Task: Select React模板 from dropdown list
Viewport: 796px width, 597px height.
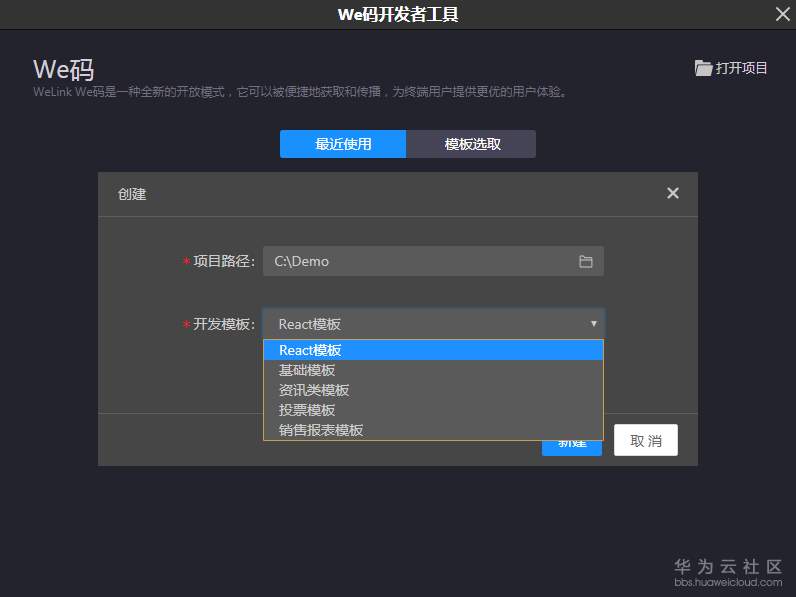Action: pyautogui.click(x=433, y=350)
